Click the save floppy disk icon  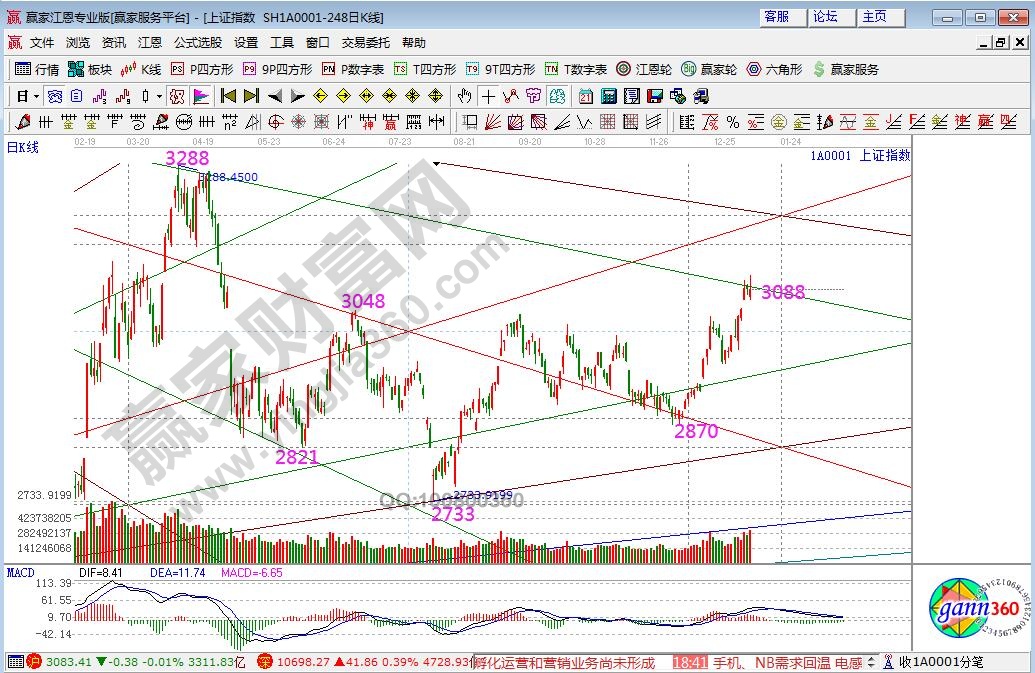click(x=654, y=96)
